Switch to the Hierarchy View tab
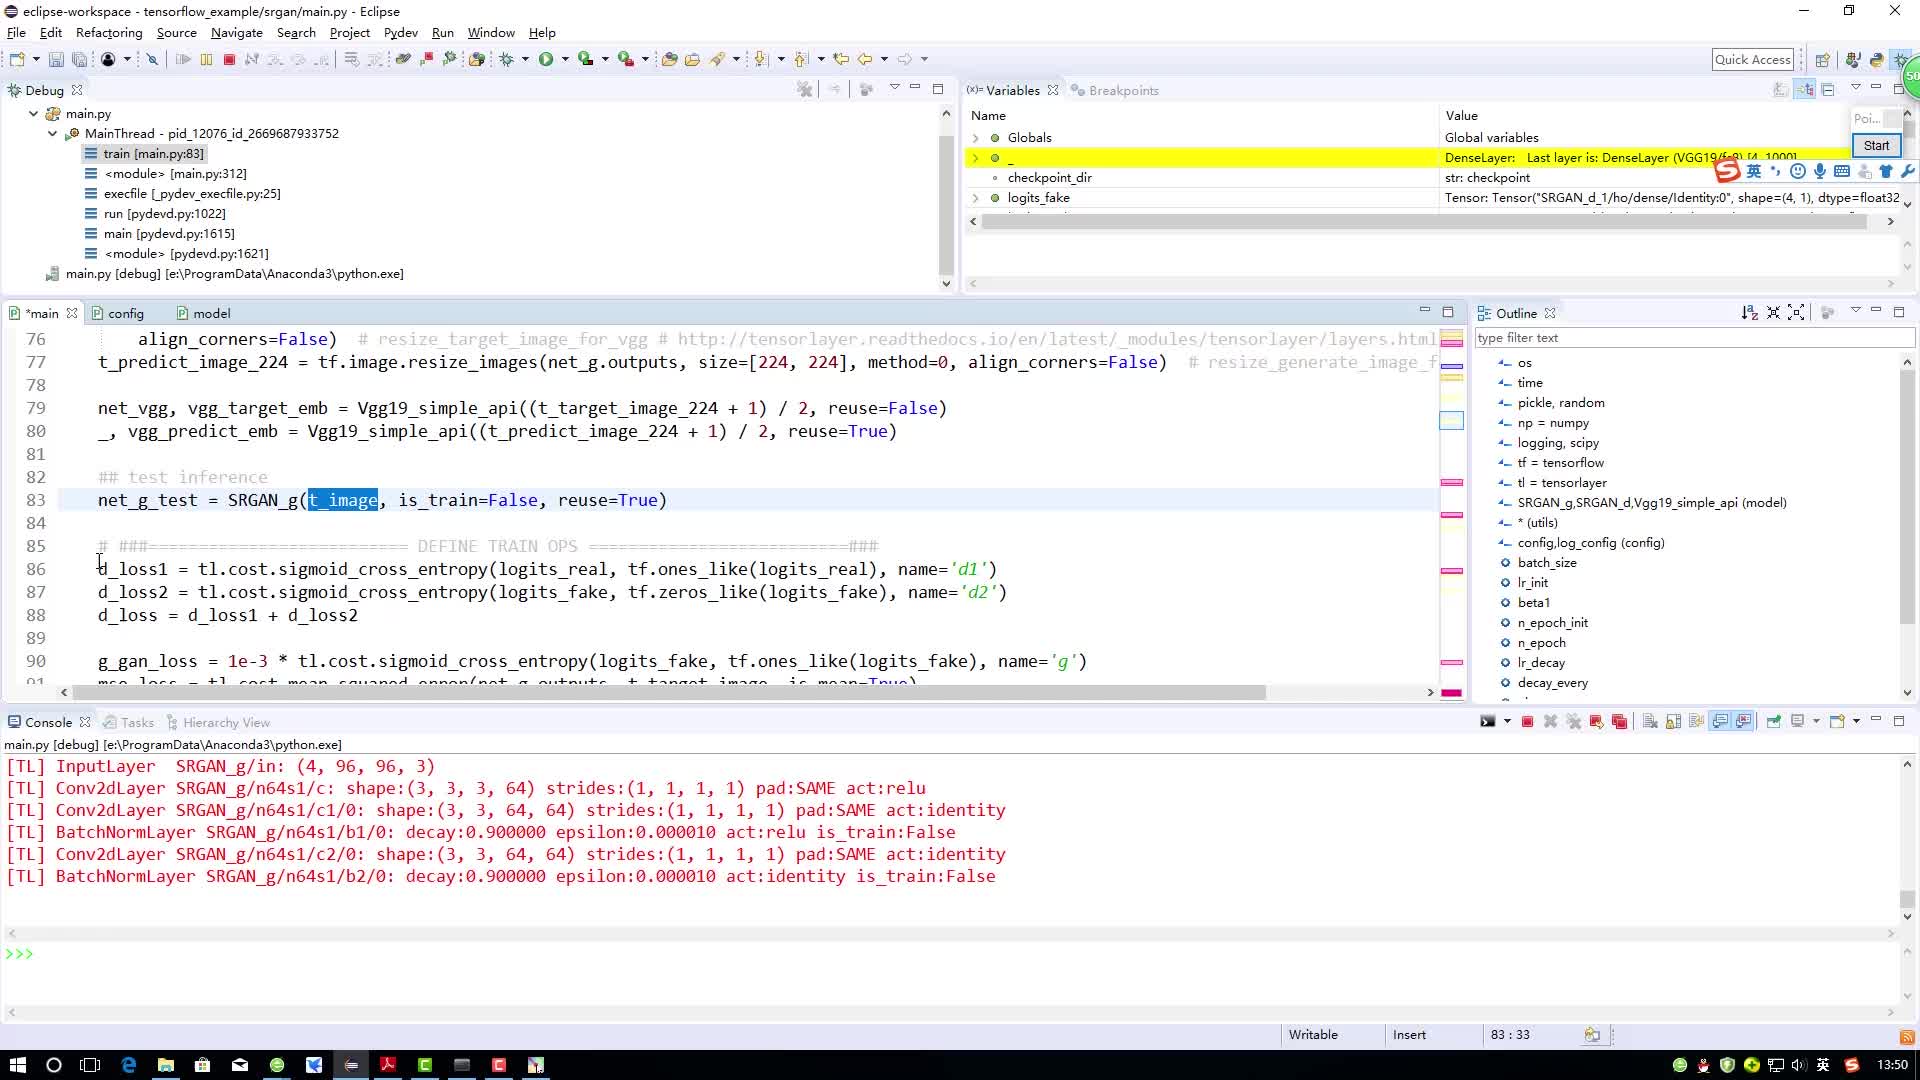 click(218, 722)
